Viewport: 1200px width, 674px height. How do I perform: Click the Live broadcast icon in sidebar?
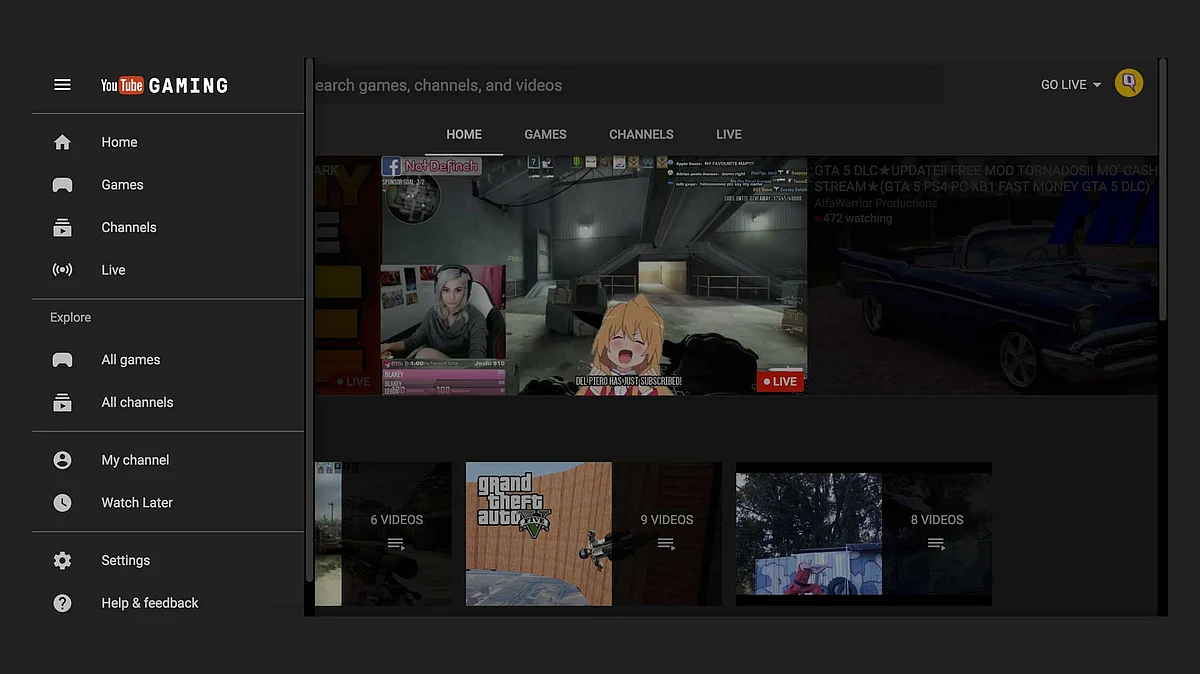tap(62, 270)
